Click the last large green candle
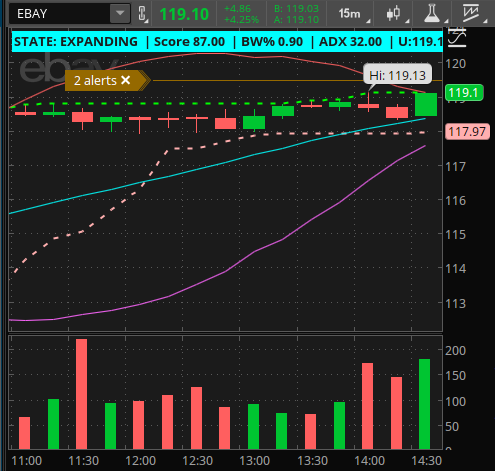This screenshot has width=495, height=471. click(x=426, y=104)
